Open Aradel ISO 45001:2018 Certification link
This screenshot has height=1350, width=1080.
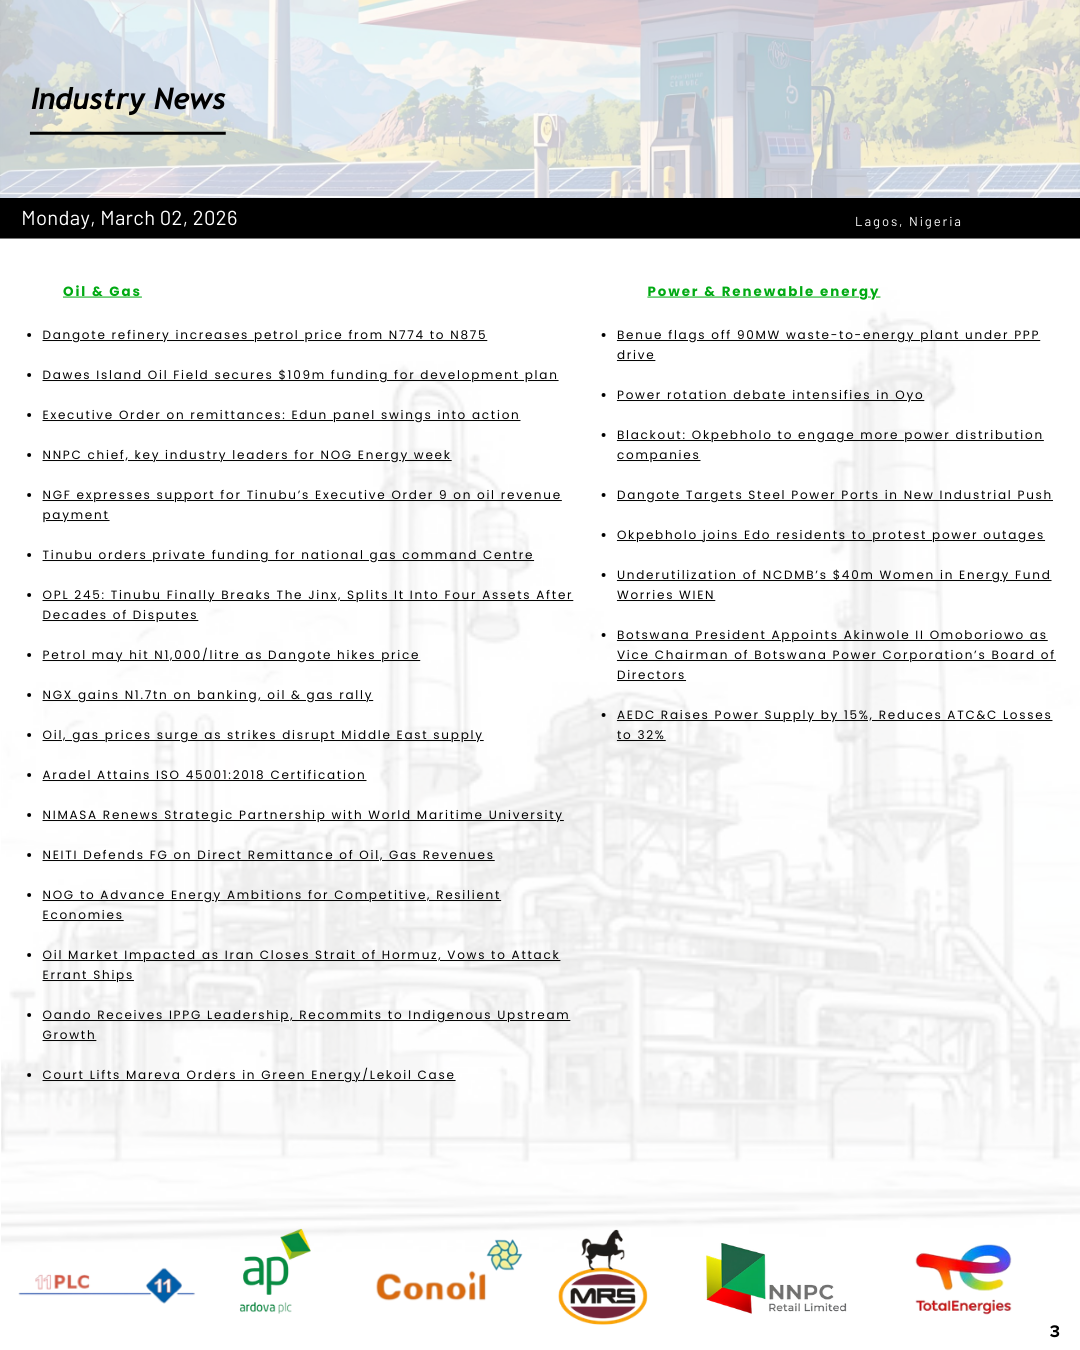tap(204, 775)
